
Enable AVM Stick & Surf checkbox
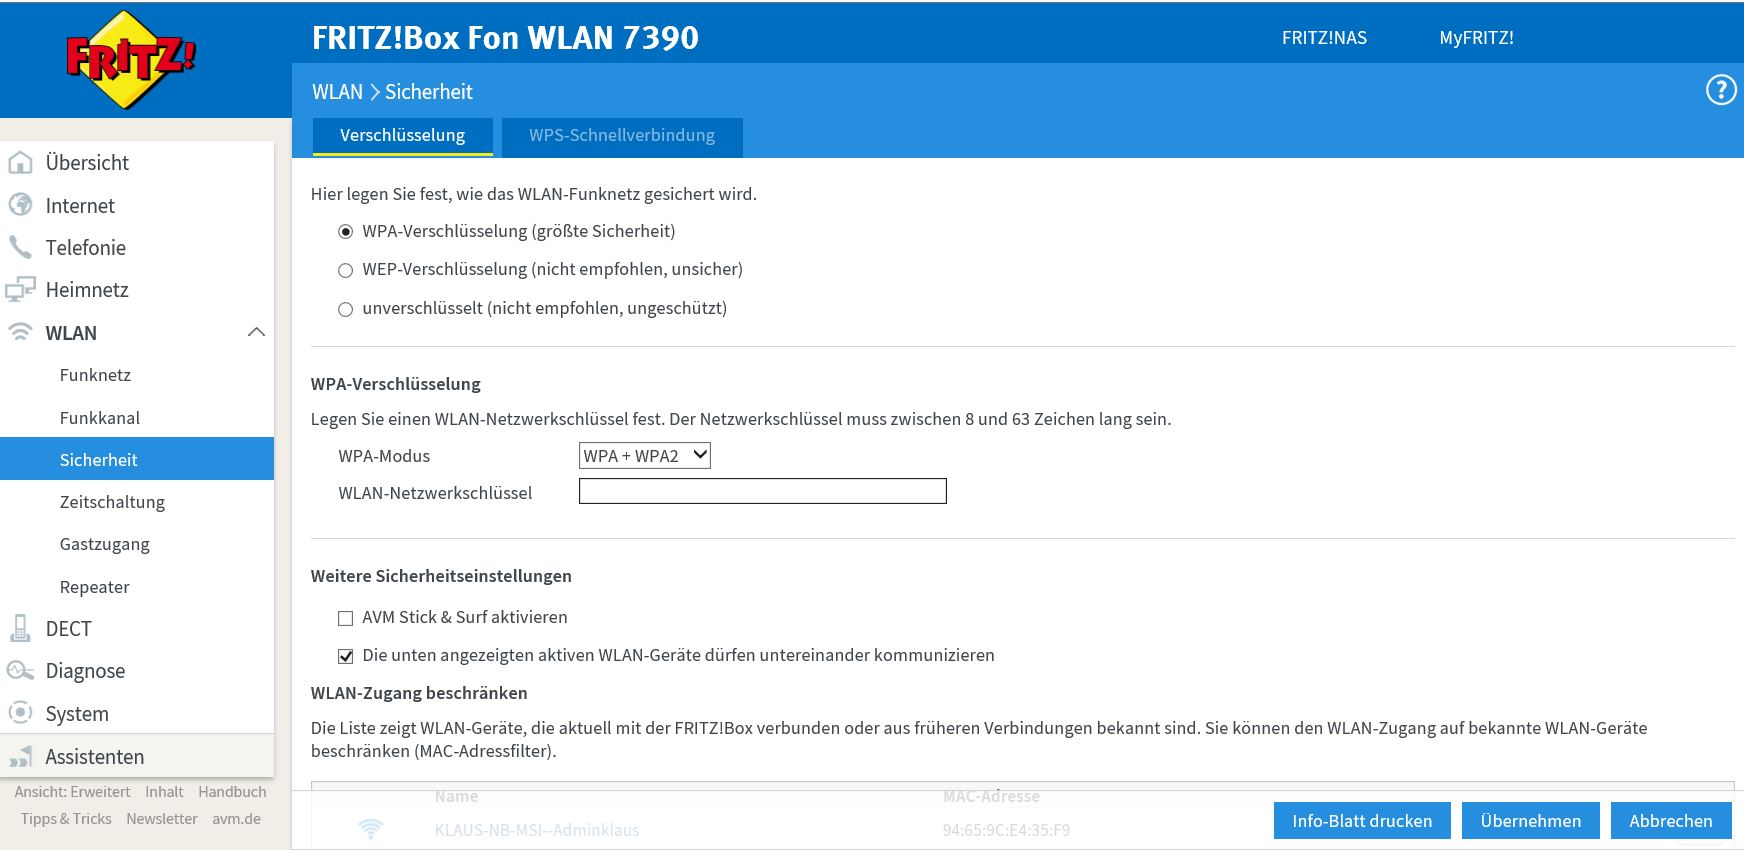(346, 618)
